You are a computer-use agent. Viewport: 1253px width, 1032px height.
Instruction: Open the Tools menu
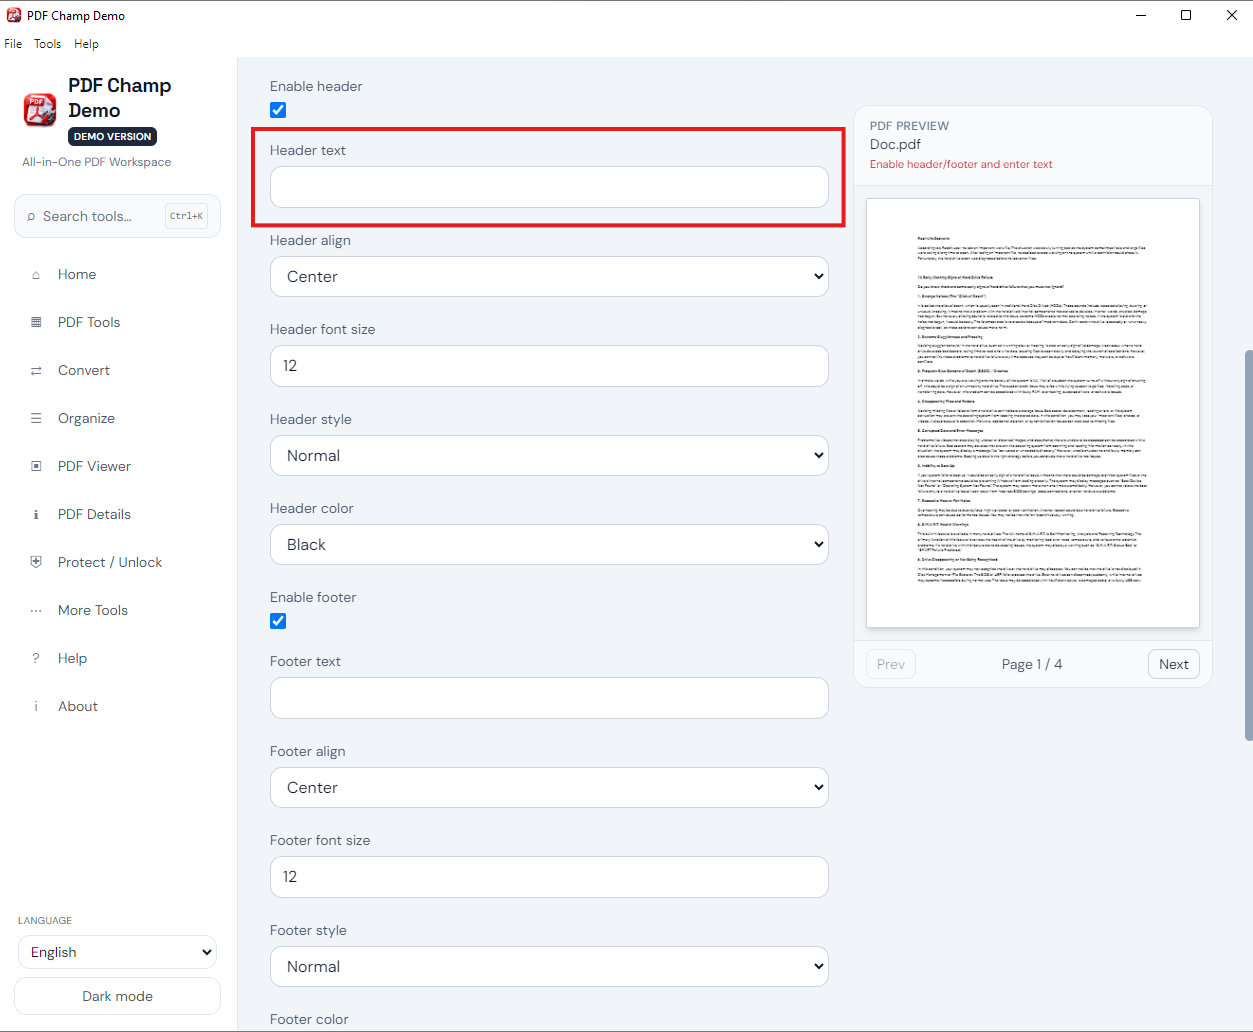47,44
